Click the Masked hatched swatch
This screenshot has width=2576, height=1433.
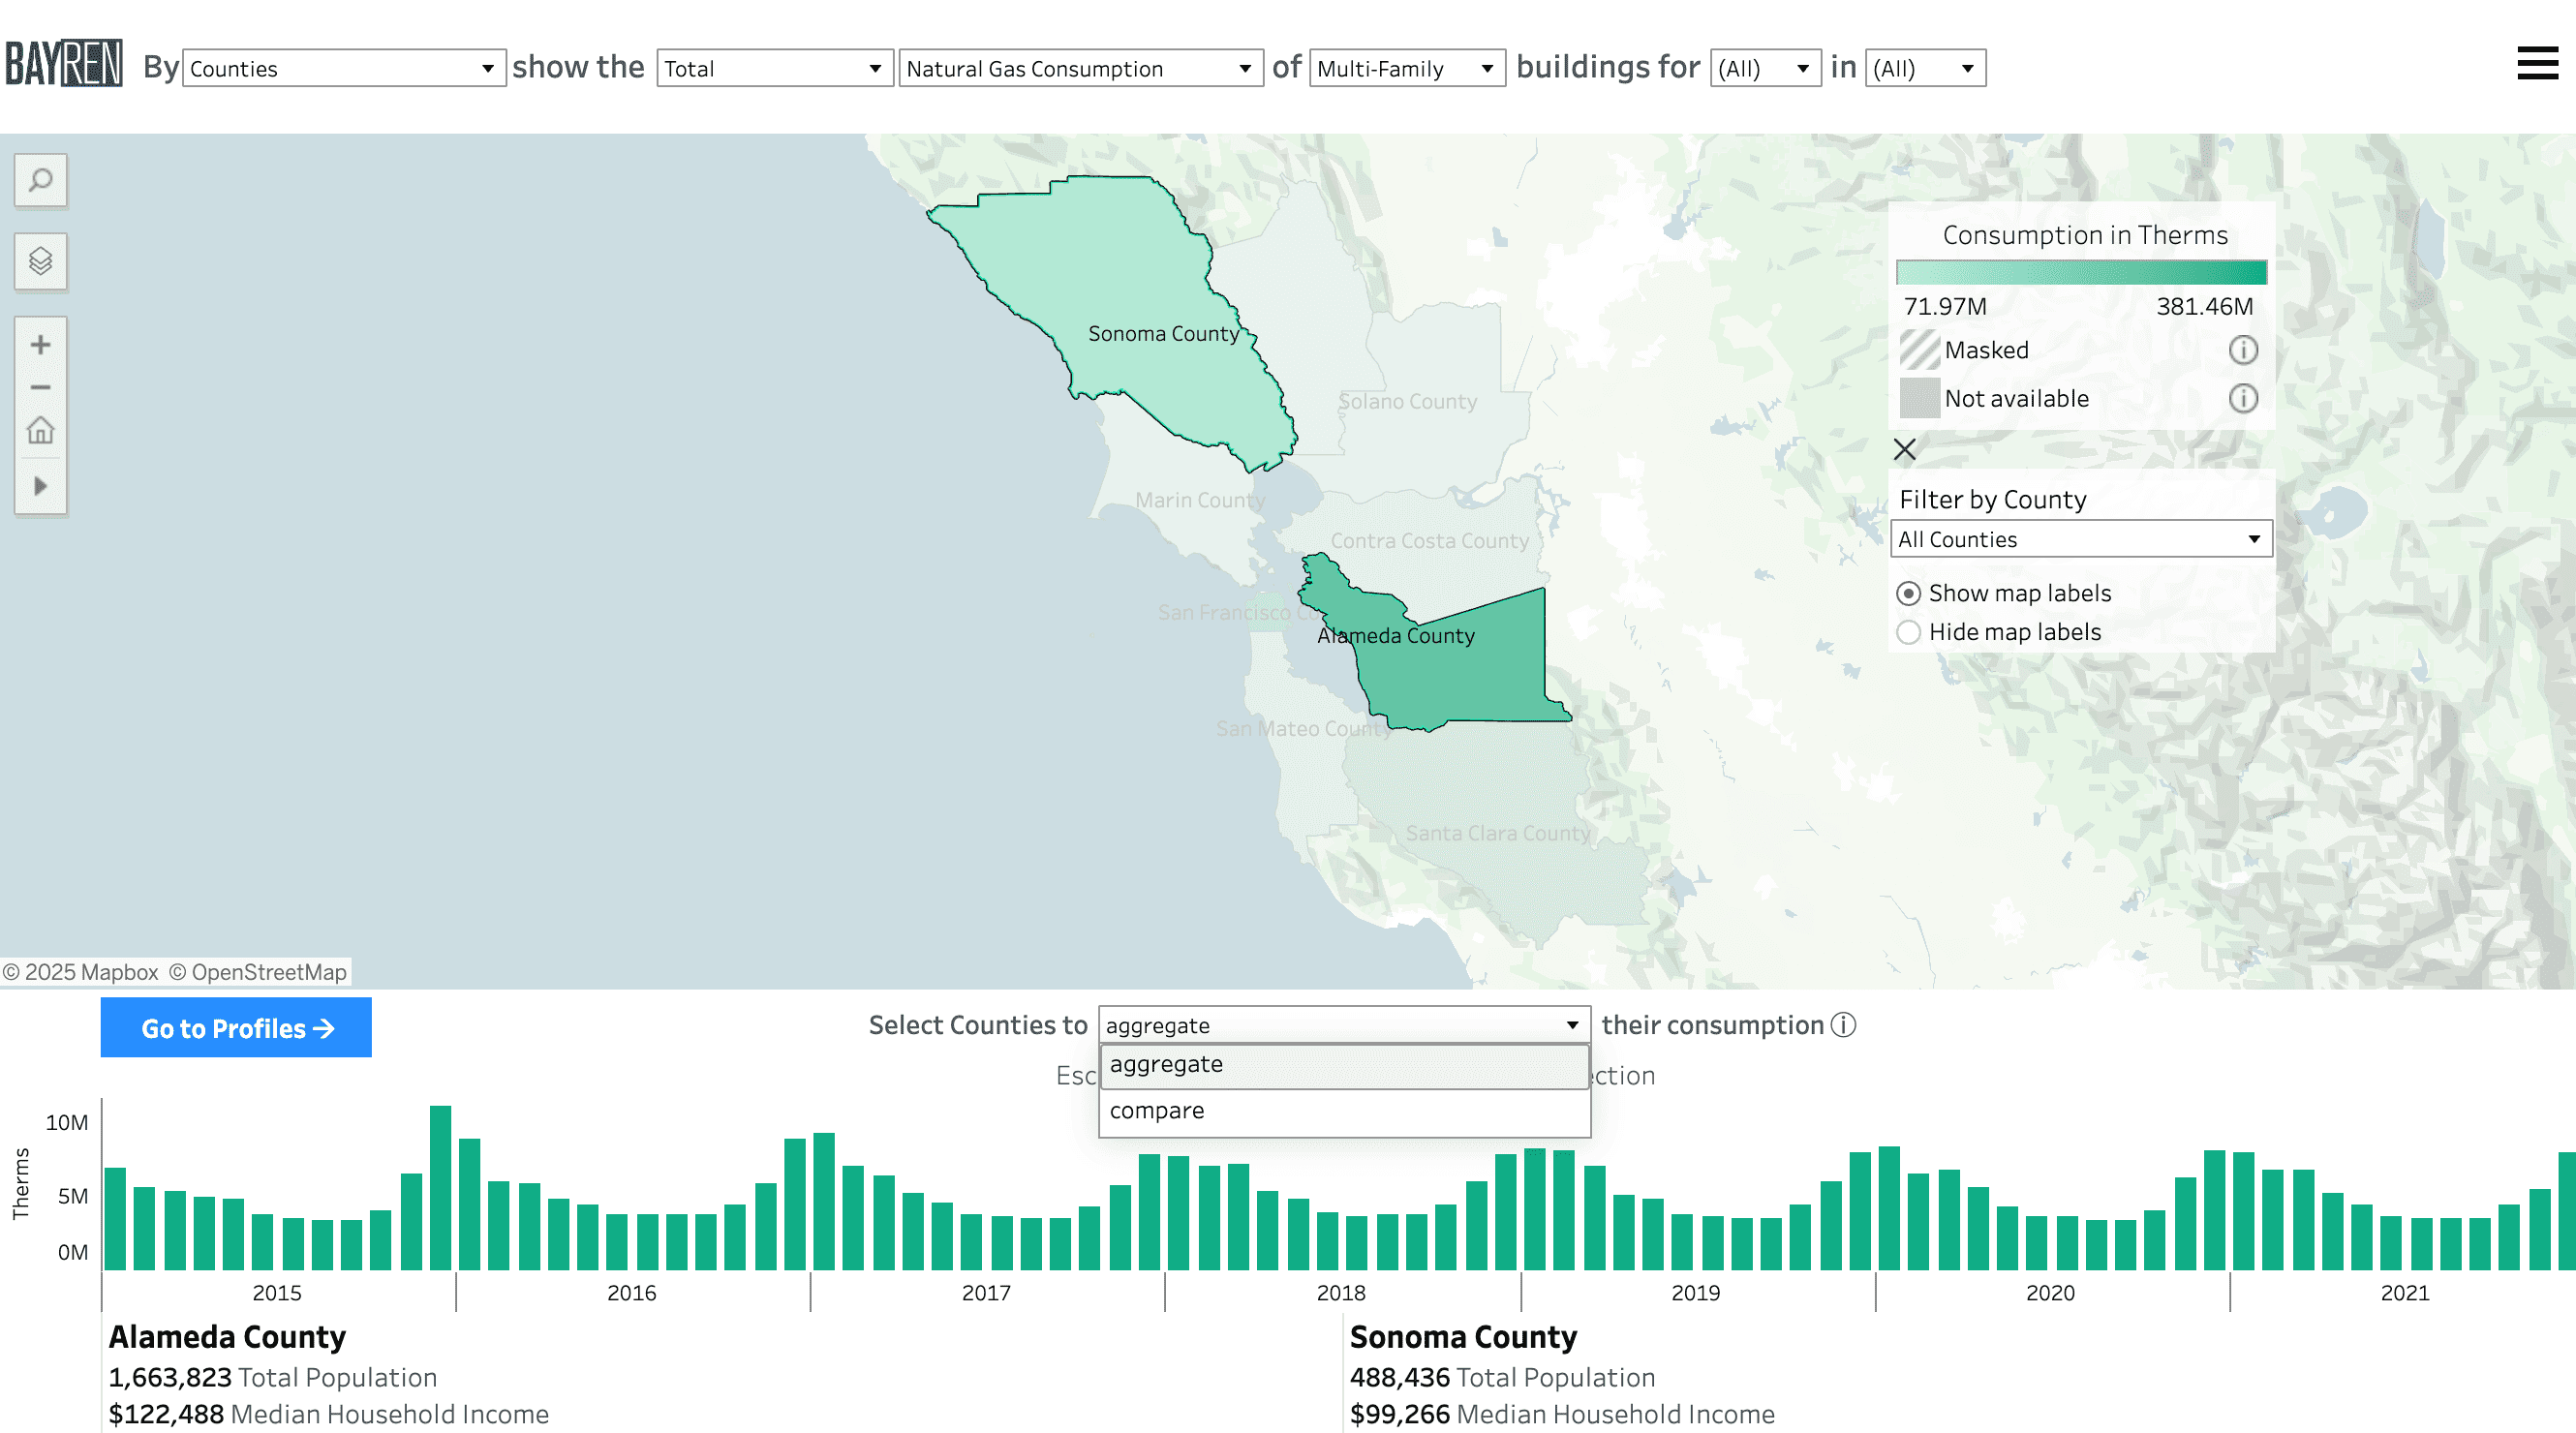tap(1919, 350)
